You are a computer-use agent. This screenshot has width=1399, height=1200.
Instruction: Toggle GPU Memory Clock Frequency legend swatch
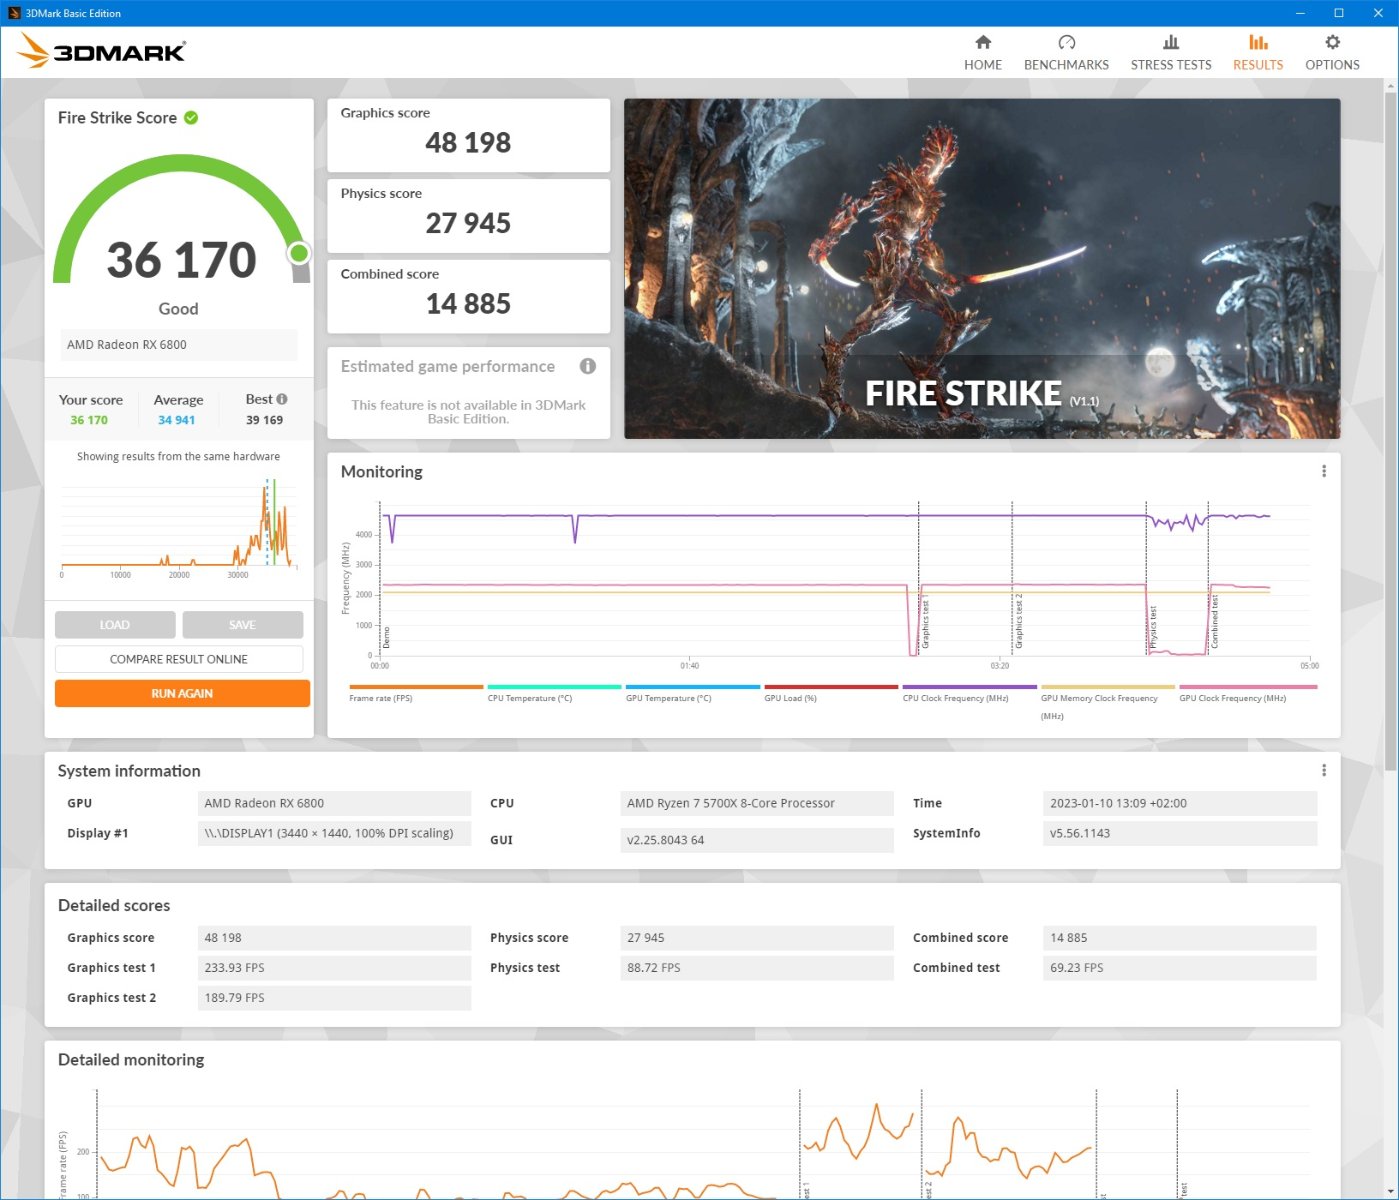pyautogui.click(x=1108, y=687)
